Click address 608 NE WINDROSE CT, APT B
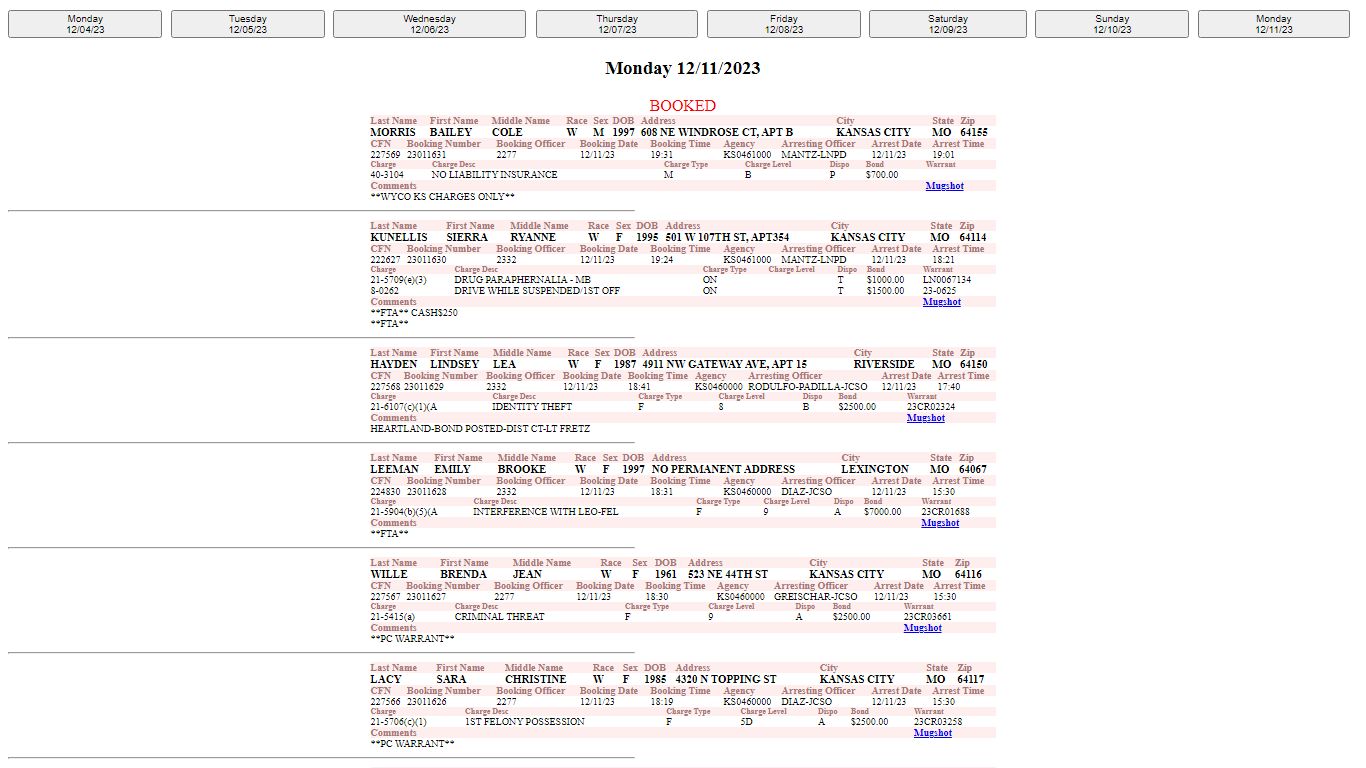 (717, 132)
